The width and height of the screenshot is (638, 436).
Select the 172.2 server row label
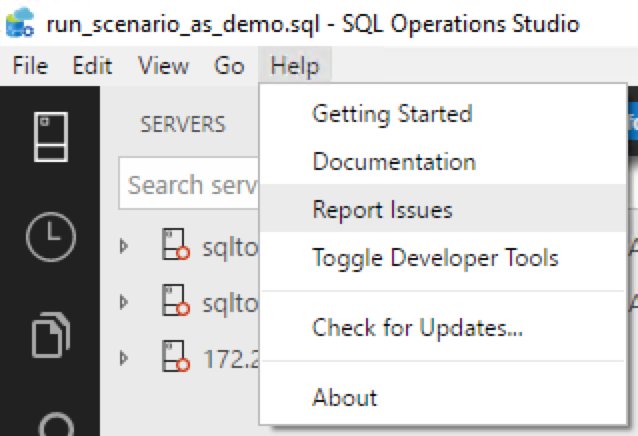point(231,359)
